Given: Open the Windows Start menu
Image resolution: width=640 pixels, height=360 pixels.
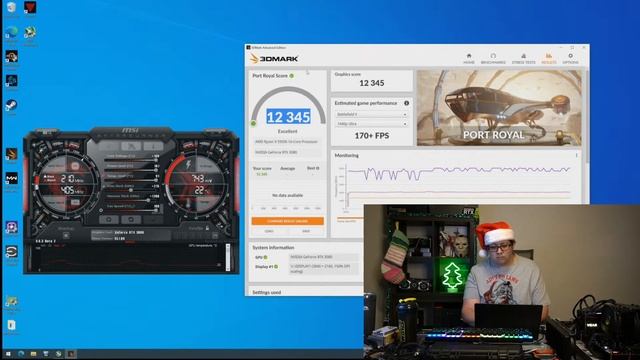Looking at the screenshot, I should coord(8,354).
